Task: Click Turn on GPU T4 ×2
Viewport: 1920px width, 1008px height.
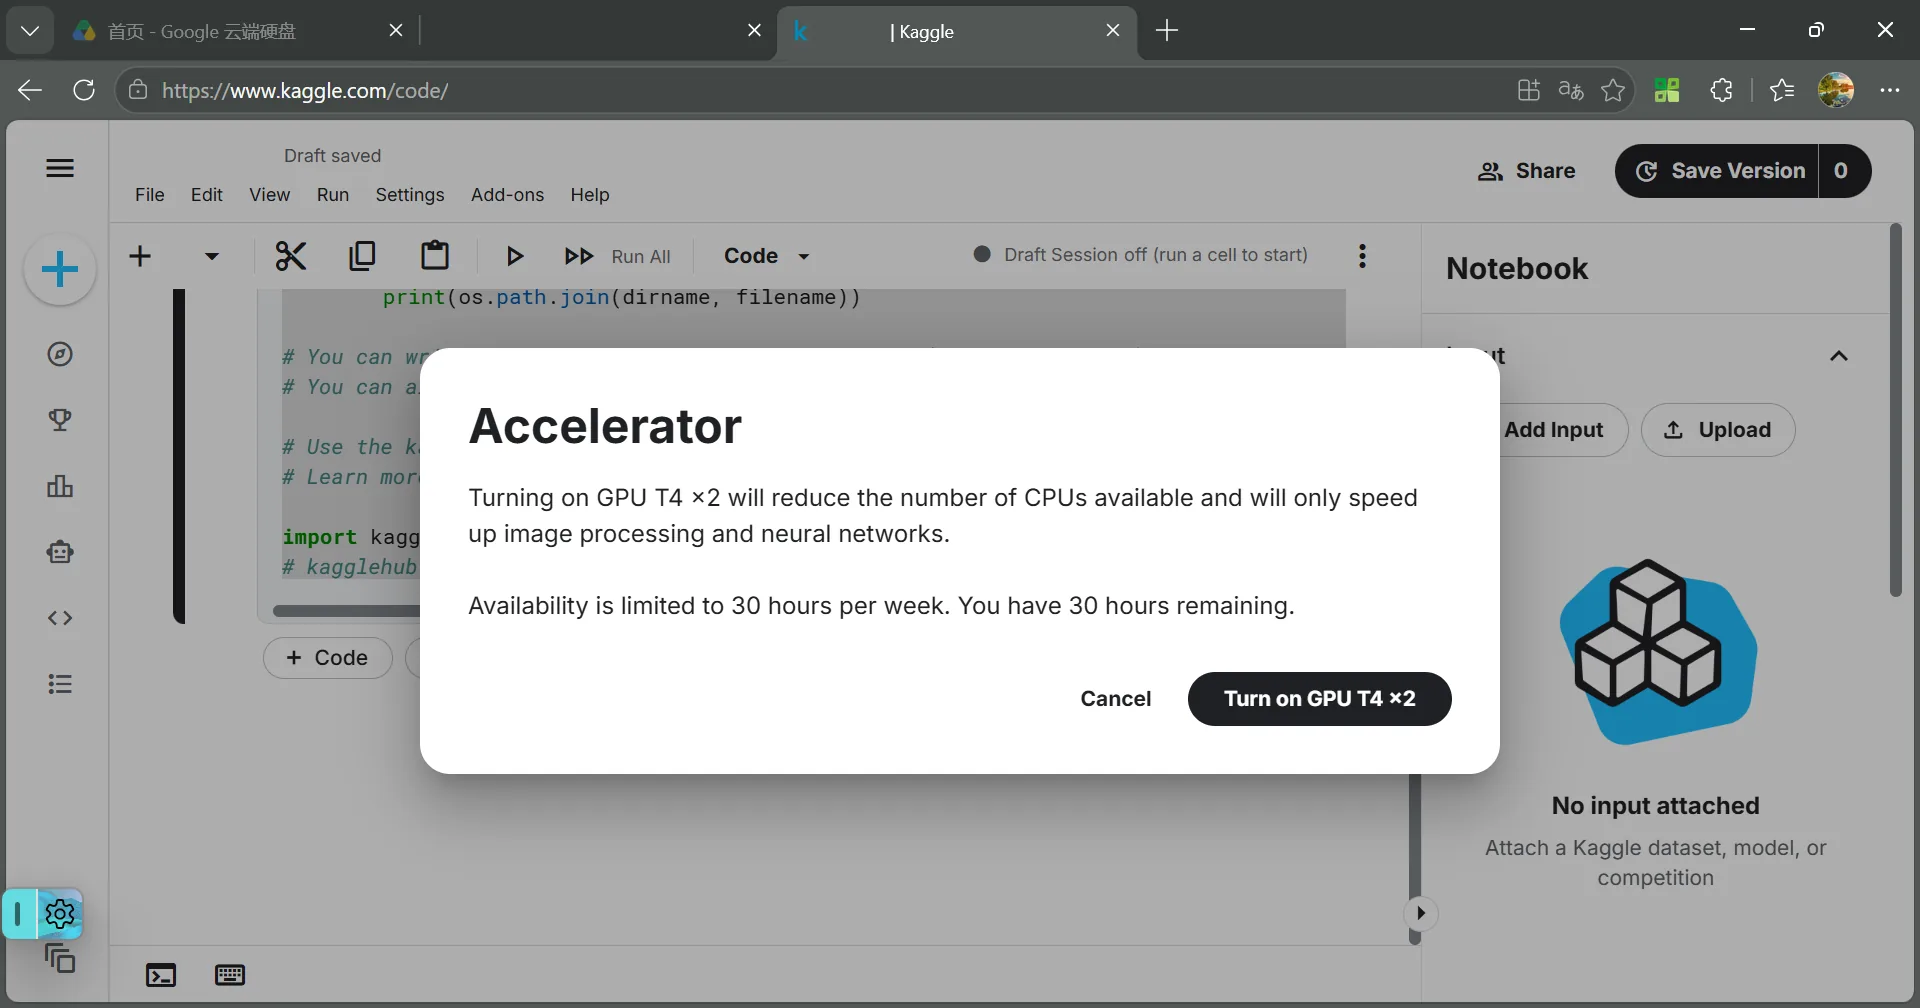Action: tap(1319, 699)
